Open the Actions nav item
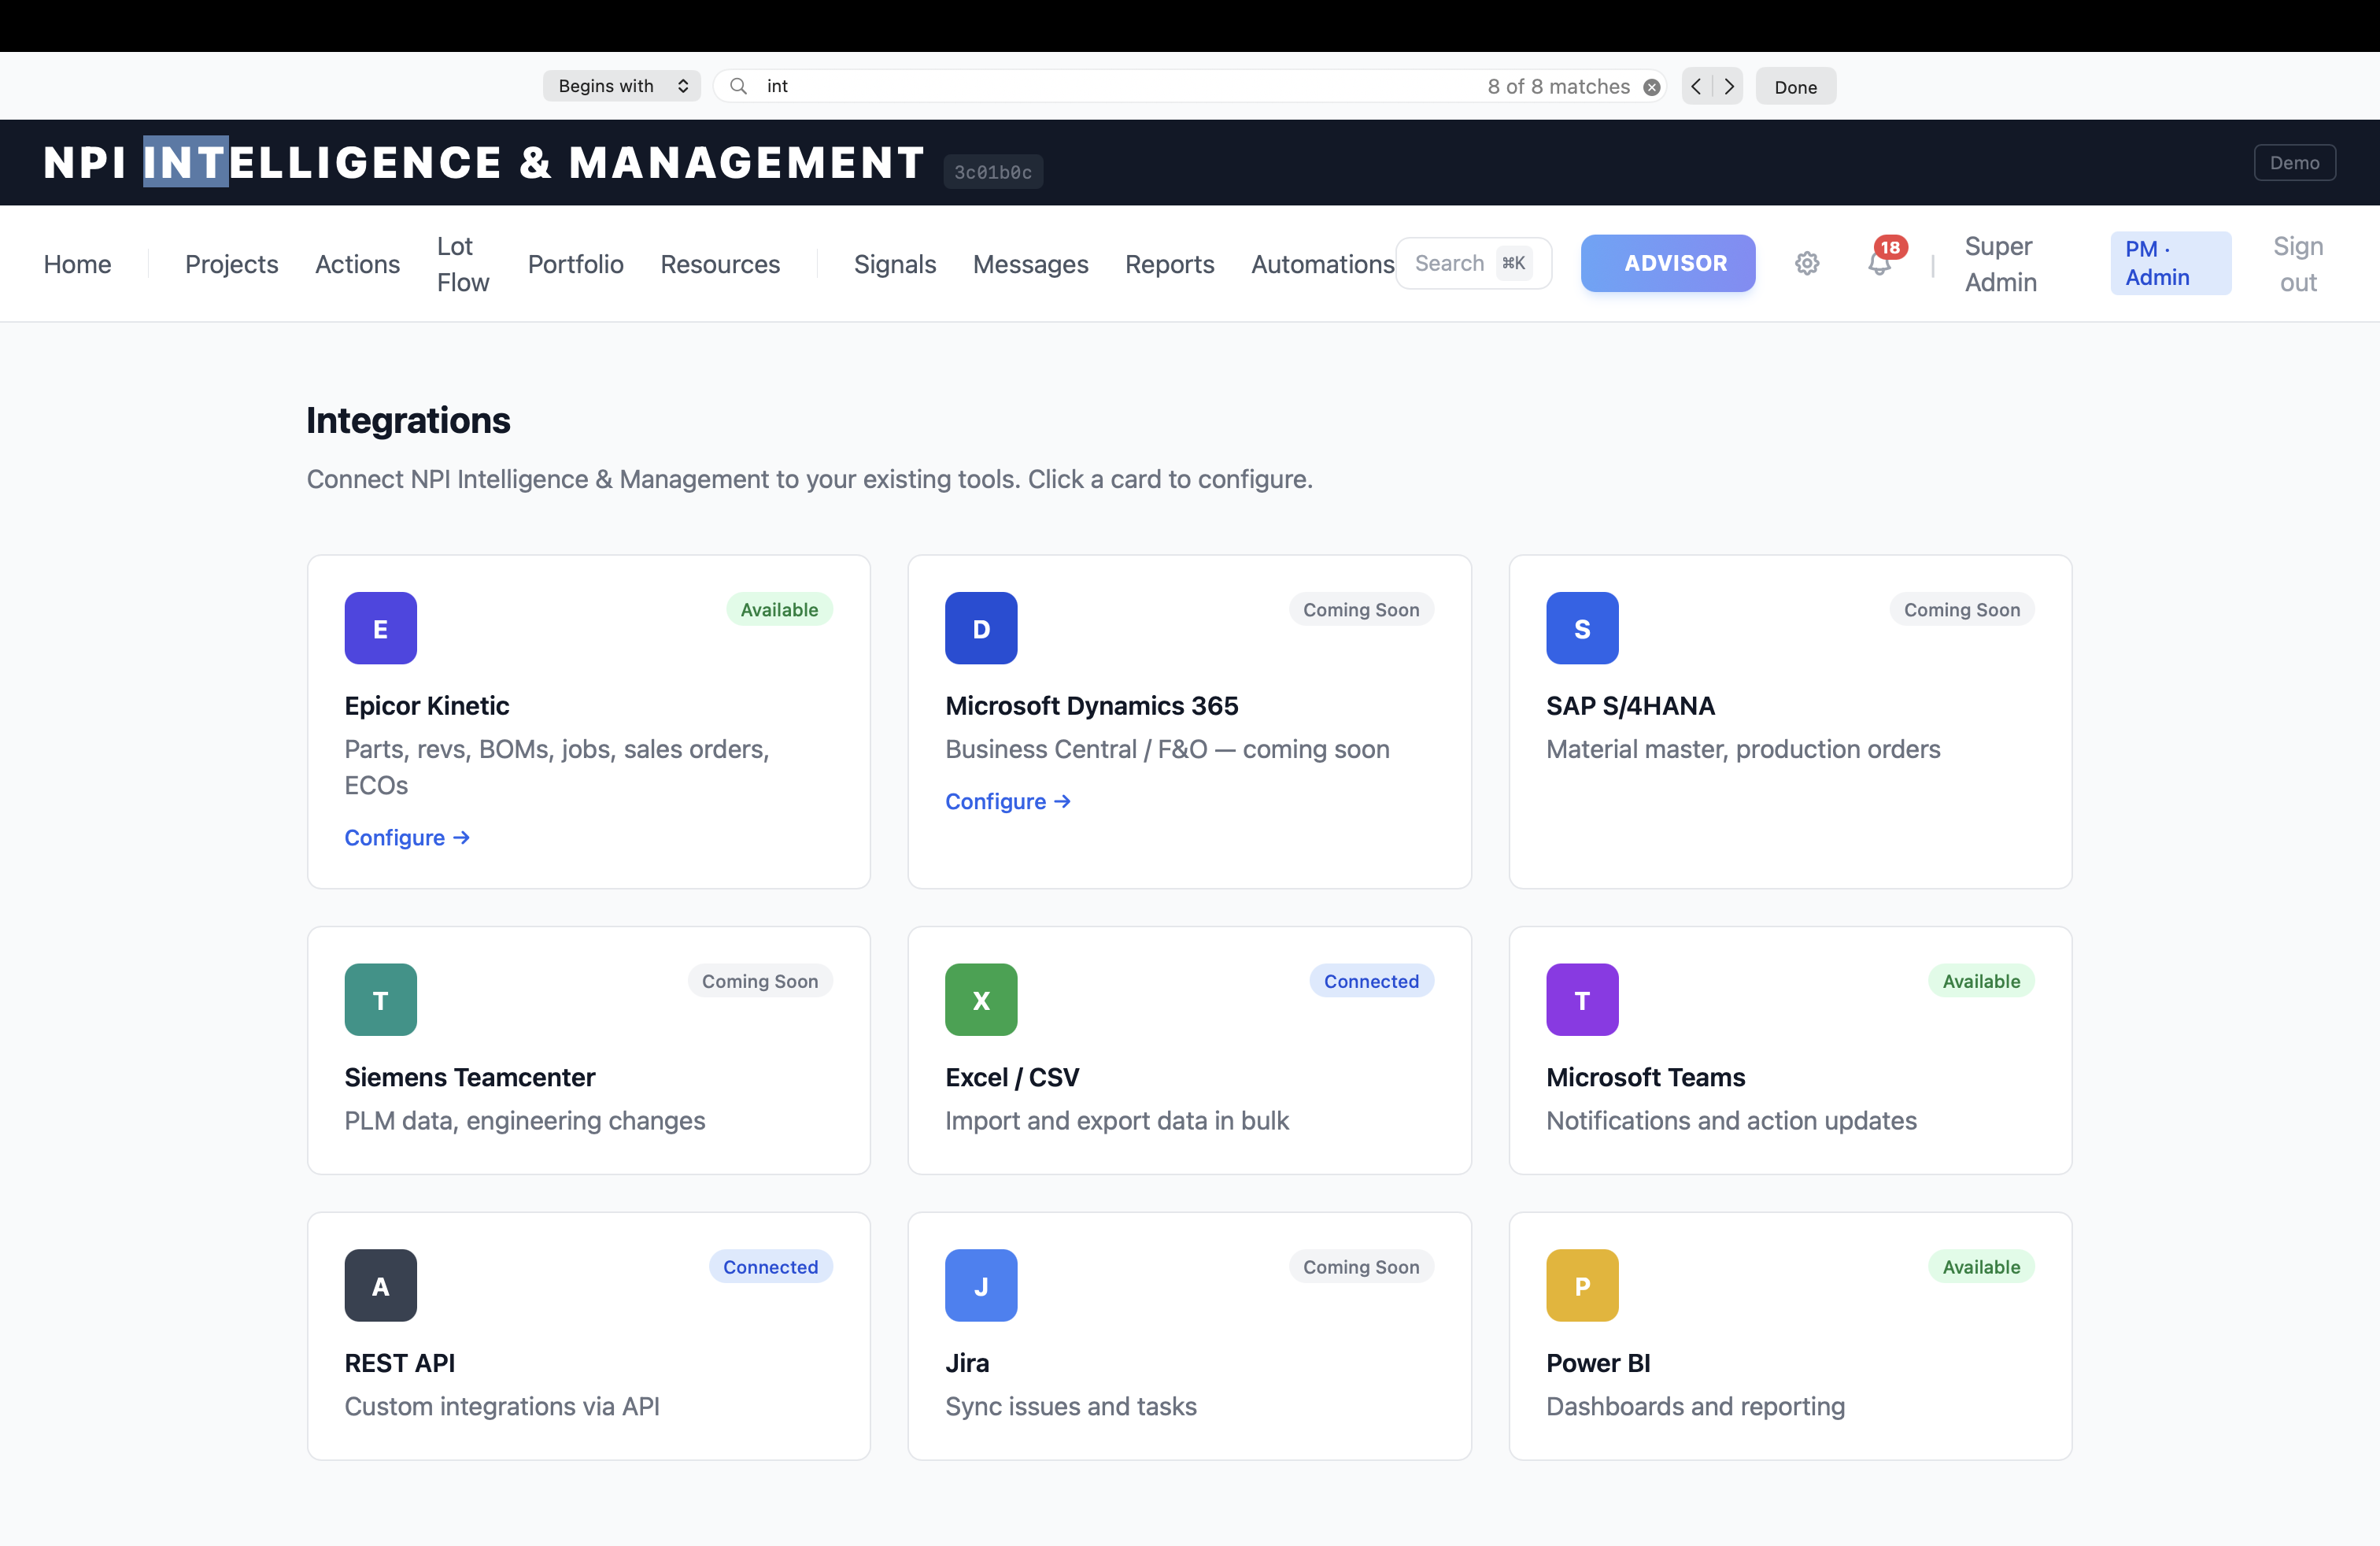This screenshot has height=1546, width=2380. [x=357, y=264]
